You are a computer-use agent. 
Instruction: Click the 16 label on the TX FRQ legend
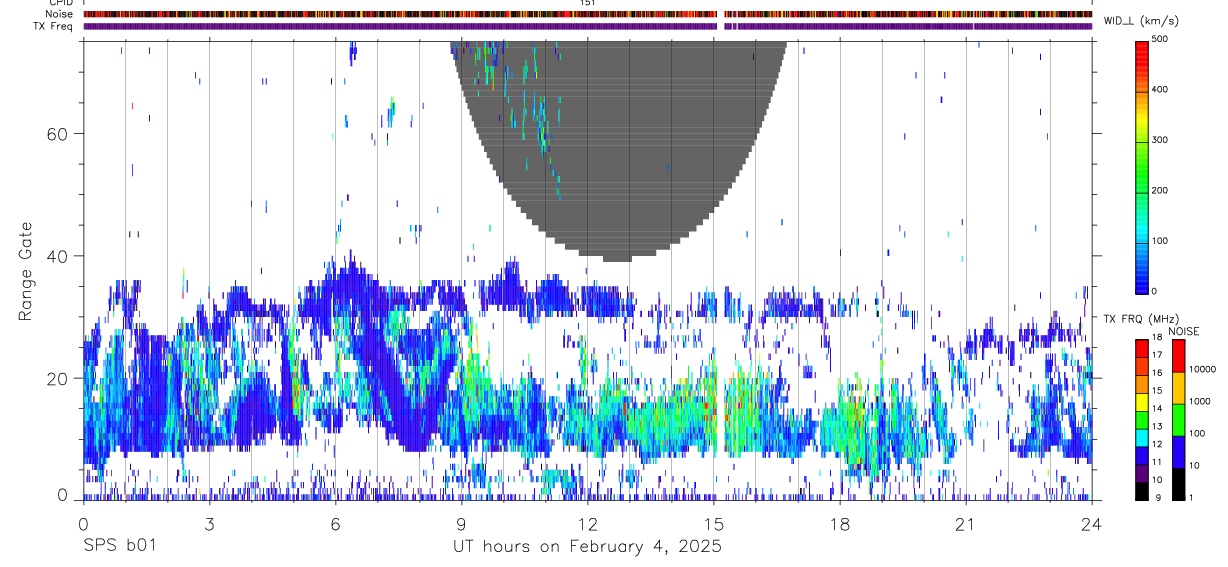pos(1155,373)
